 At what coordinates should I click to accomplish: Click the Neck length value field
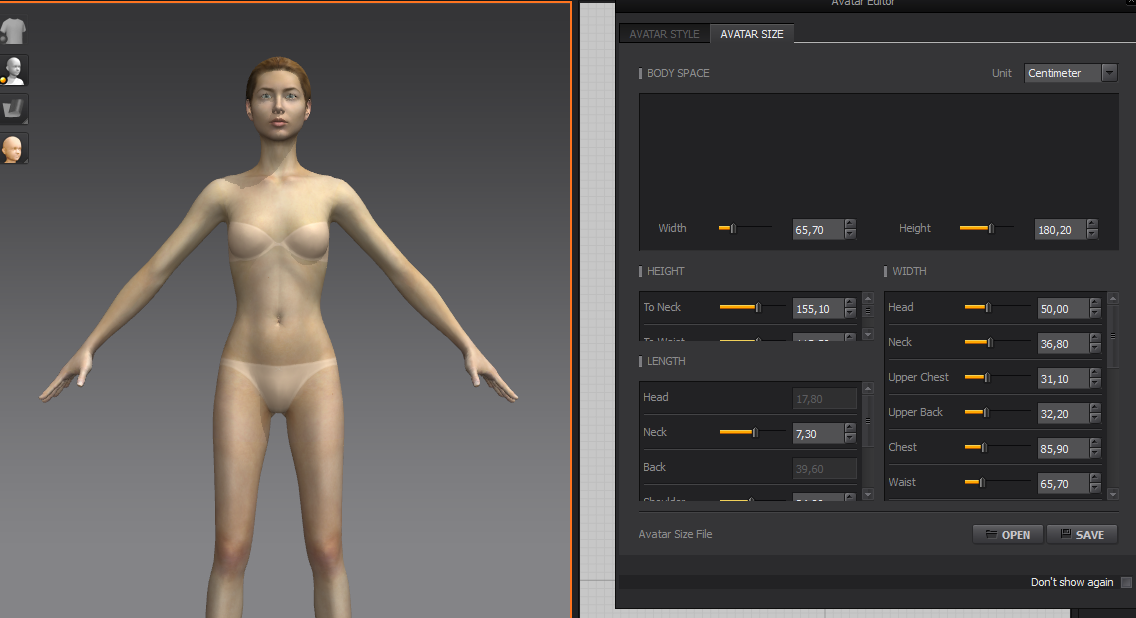817,433
